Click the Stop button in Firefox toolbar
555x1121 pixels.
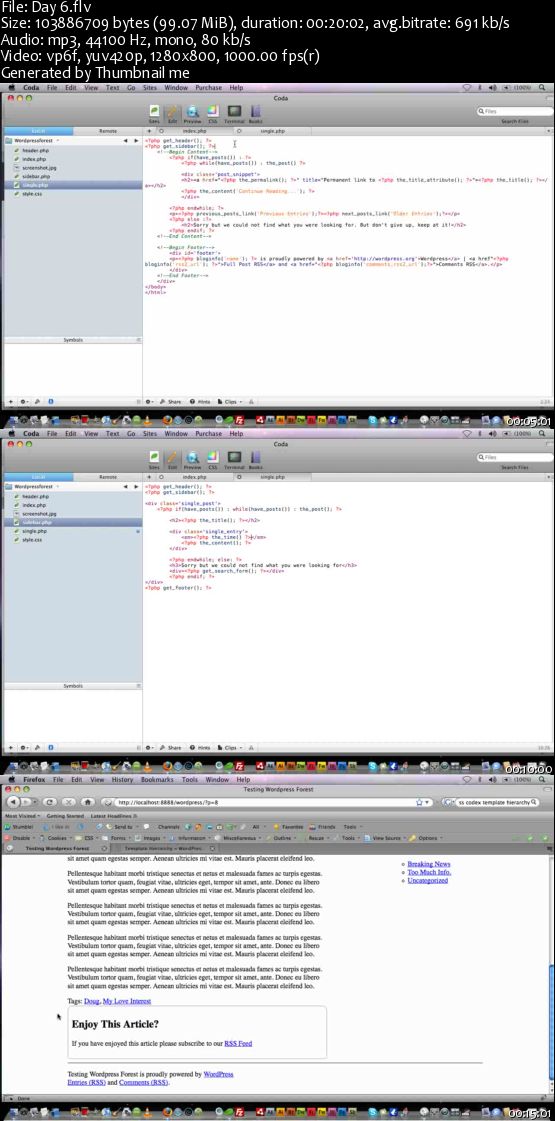click(69, 802)
